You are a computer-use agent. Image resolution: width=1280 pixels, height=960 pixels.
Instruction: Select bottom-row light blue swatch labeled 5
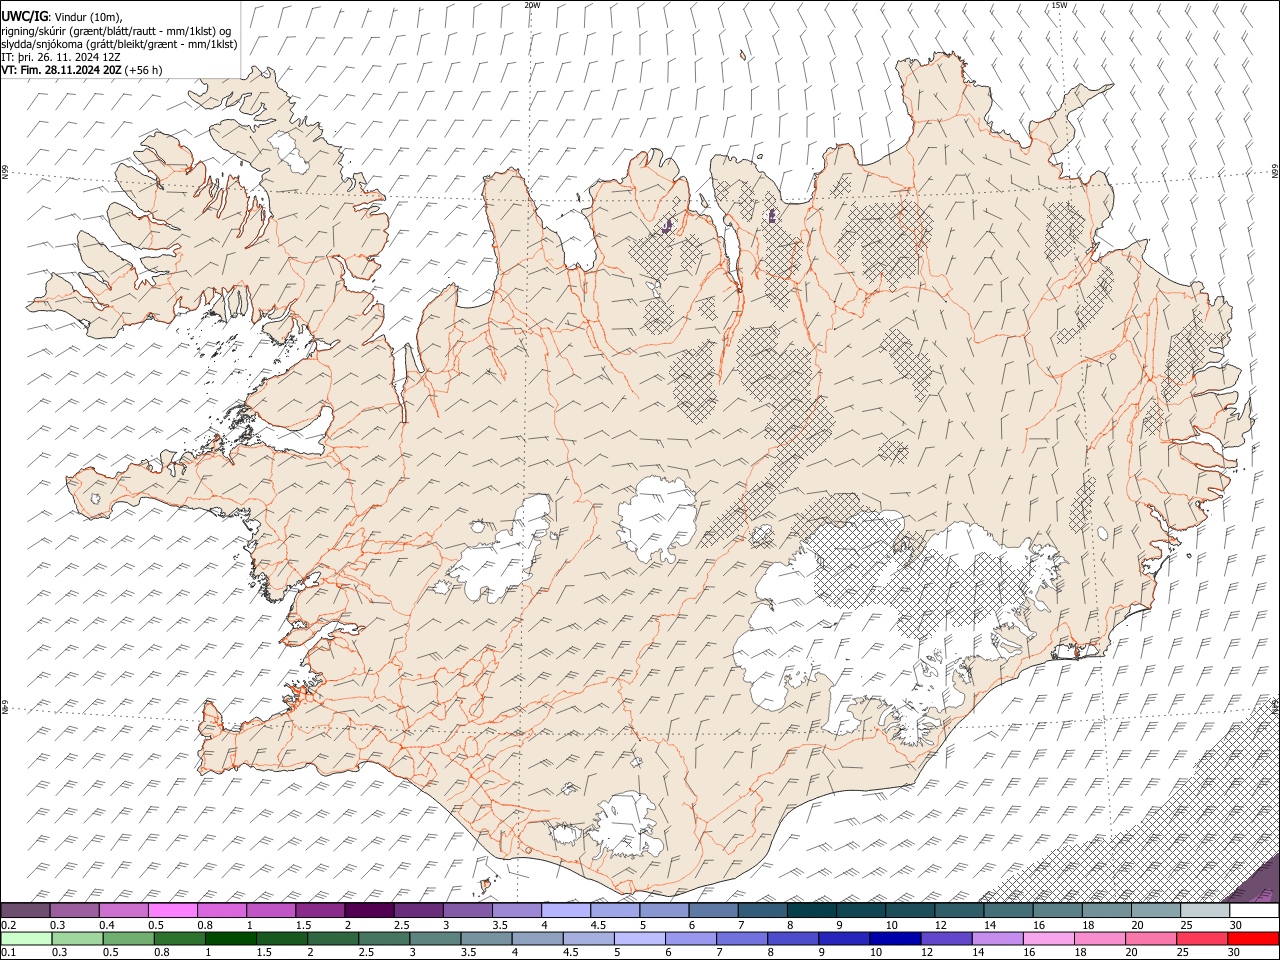[x=639, y=938]
